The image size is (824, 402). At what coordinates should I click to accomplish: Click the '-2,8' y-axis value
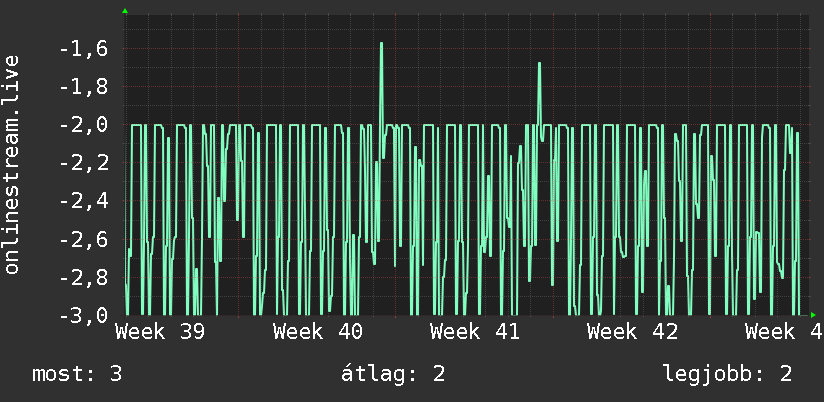84,277
